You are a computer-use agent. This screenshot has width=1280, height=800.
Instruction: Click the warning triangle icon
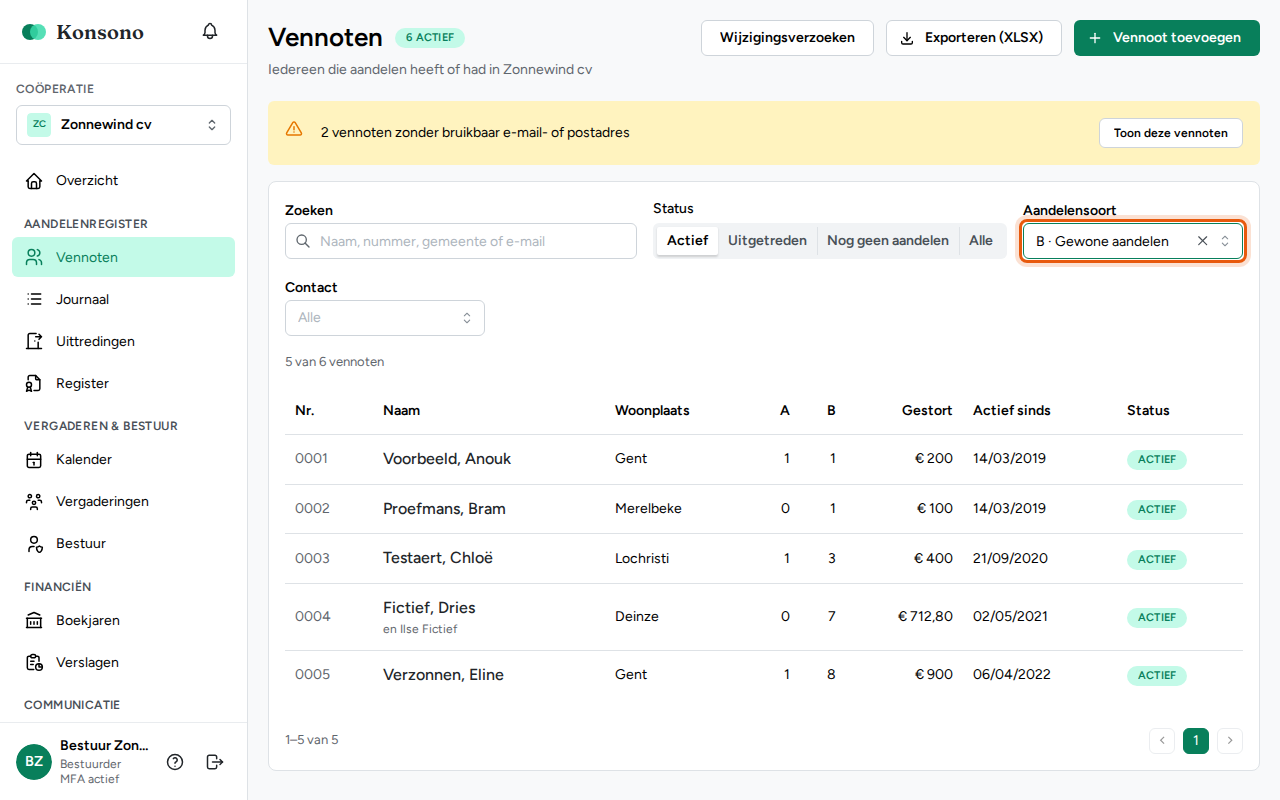pyautogui.click(x=294, y=129)
